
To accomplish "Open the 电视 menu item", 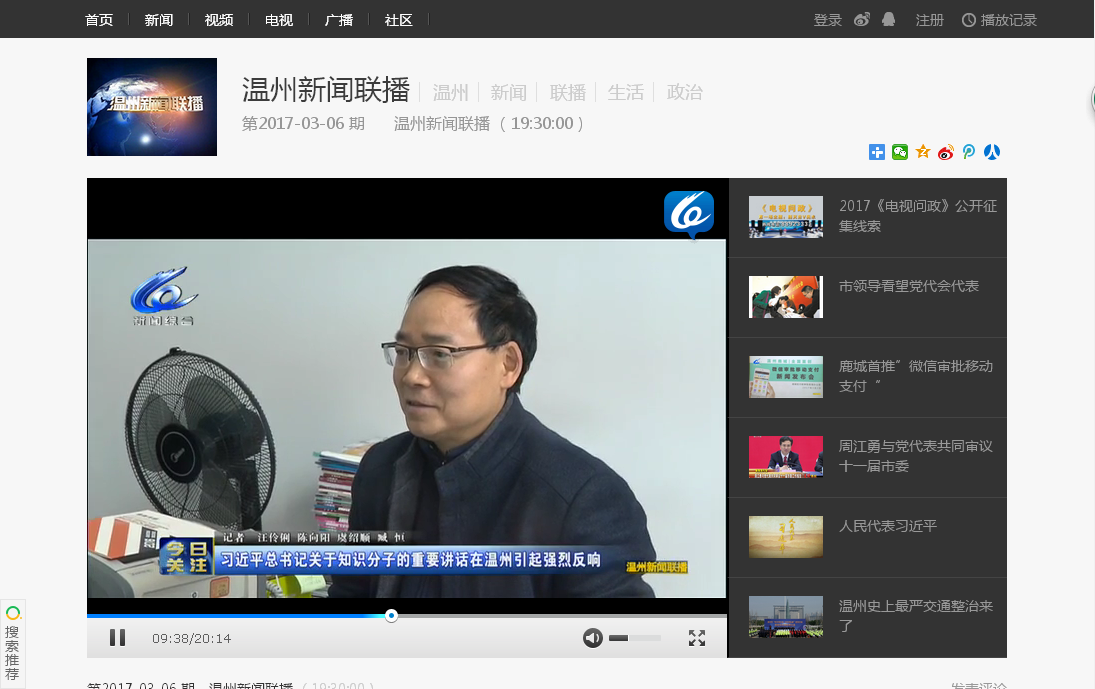I will [279, 20].
